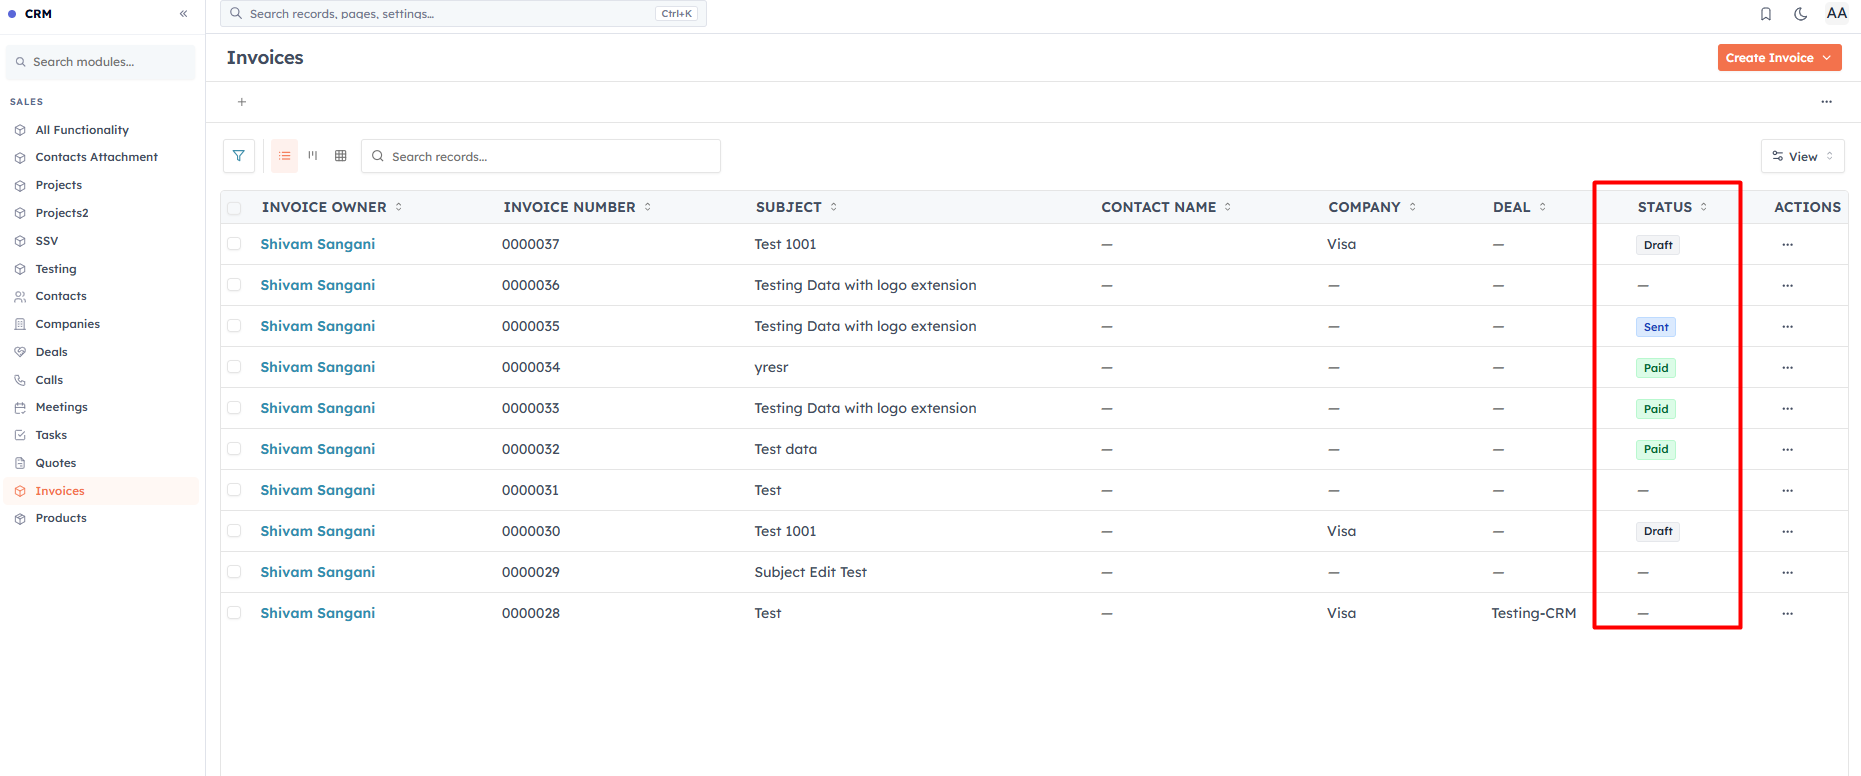Switch to list view icon
This screenshot has width=1861, height=776.
(x=285, y=156)
